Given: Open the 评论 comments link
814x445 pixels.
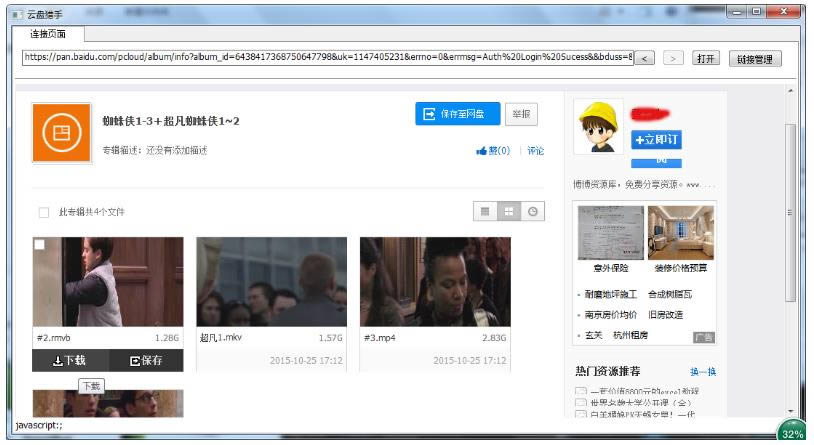Looking at the screenshot, I should point(536,151).
